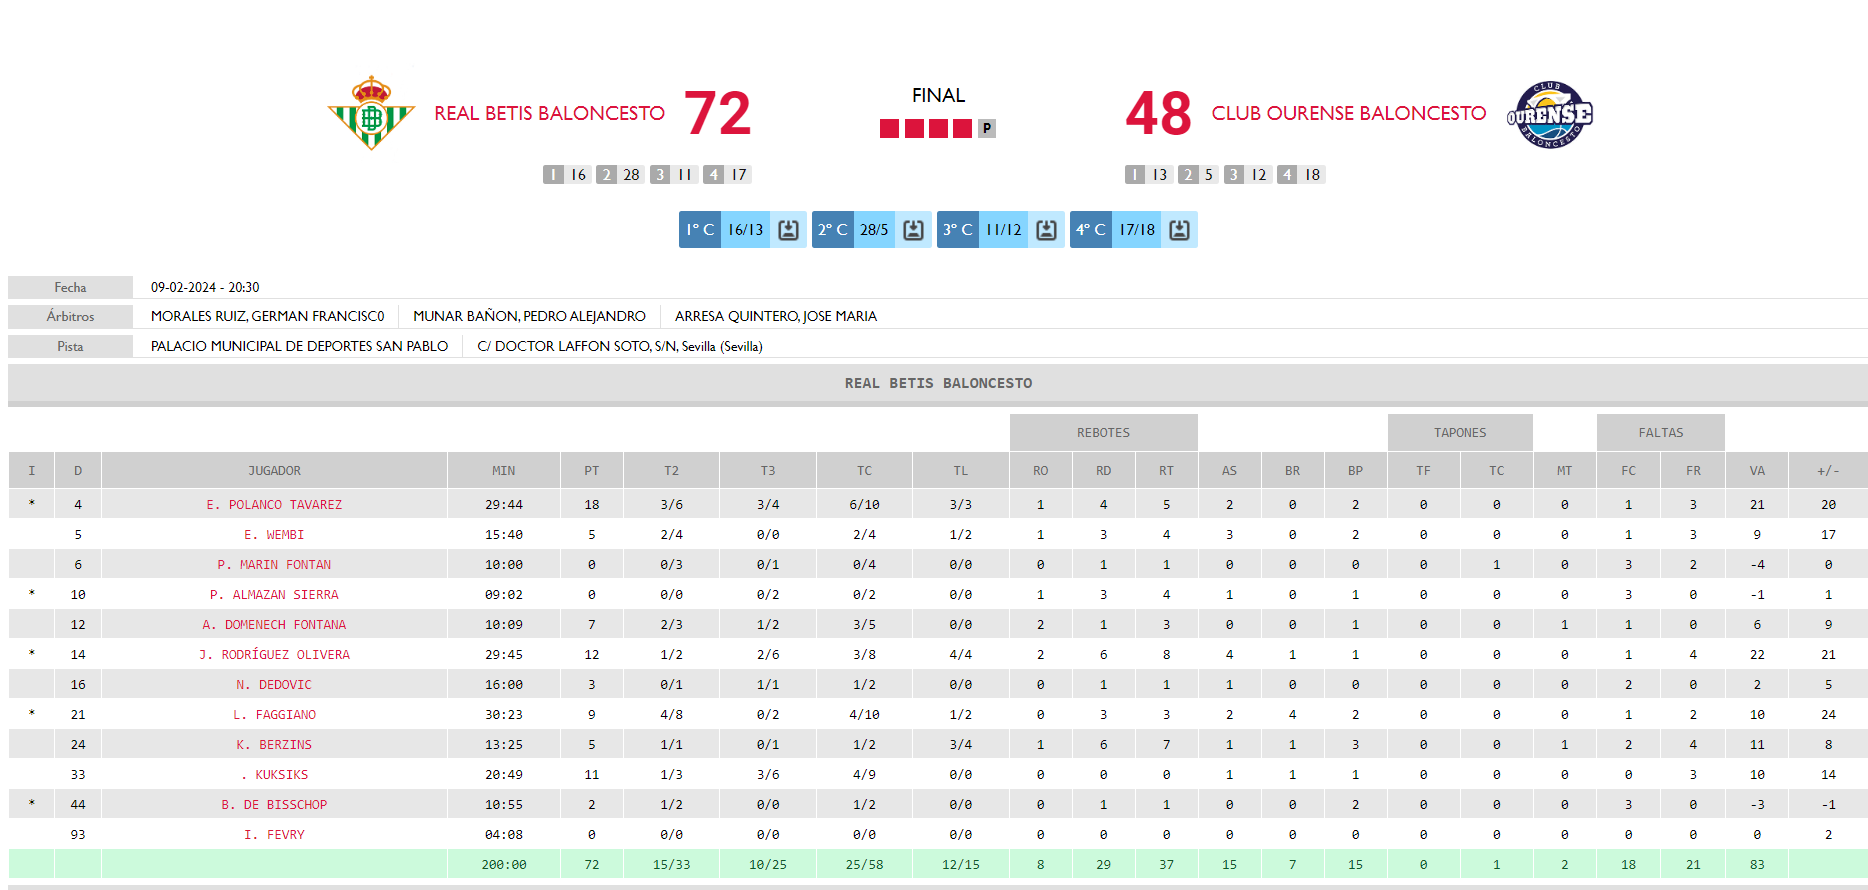Click the totals minutes cell 200:00
The image size is (1868, 890).
(504, 865)
